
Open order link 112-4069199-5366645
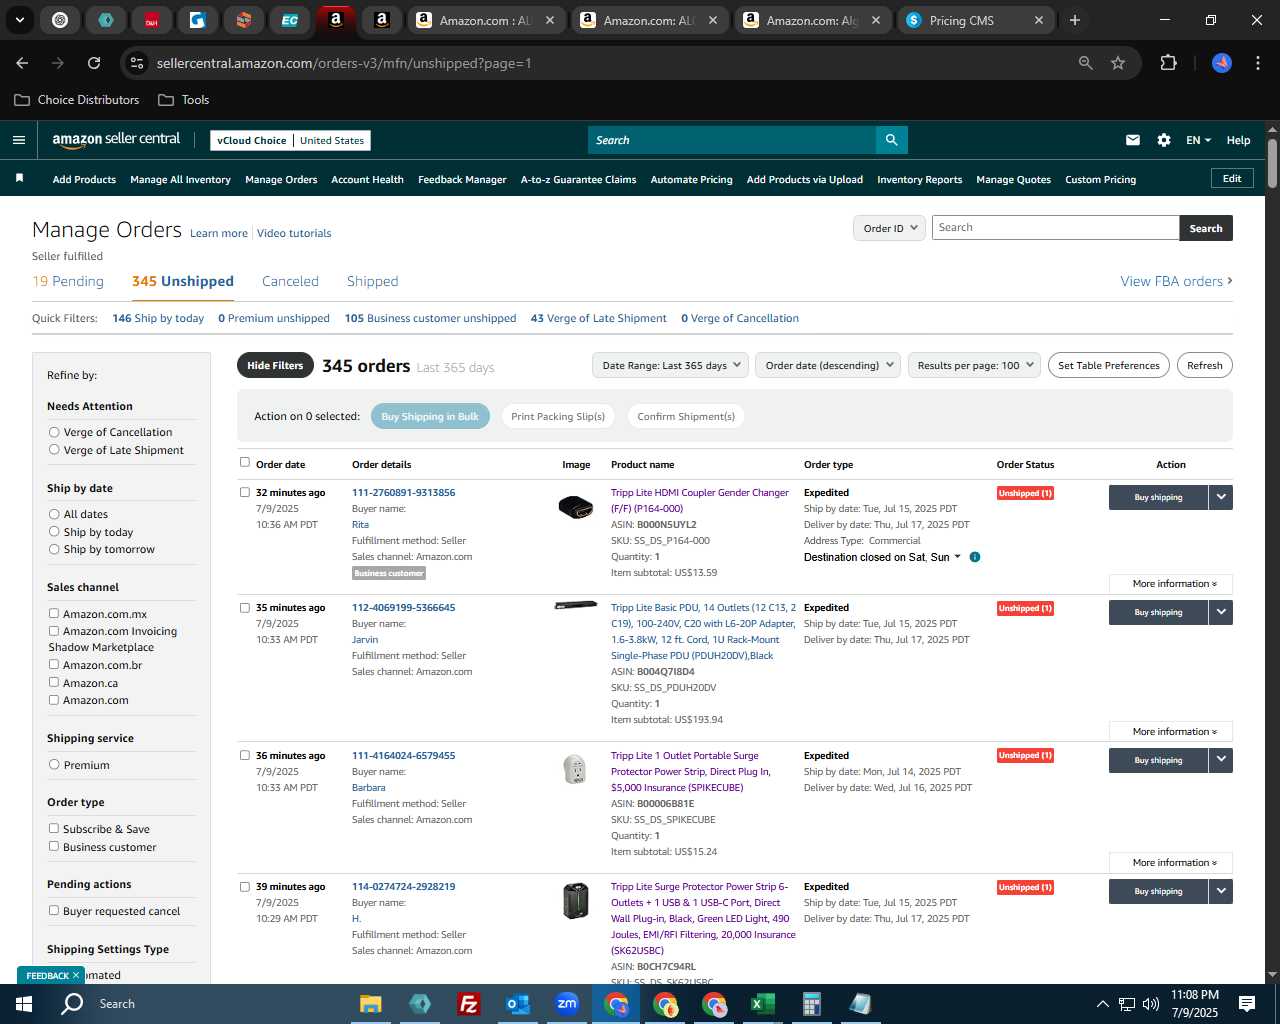point(403,607)
